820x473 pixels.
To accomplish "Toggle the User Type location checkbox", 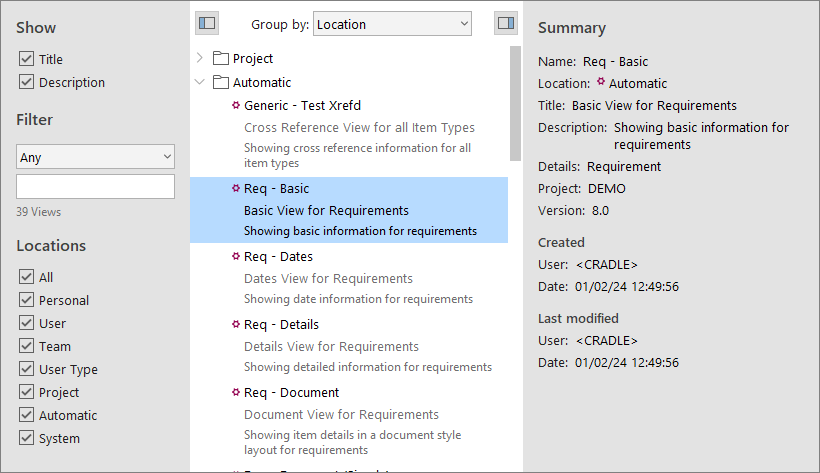I will click(26, 369).
